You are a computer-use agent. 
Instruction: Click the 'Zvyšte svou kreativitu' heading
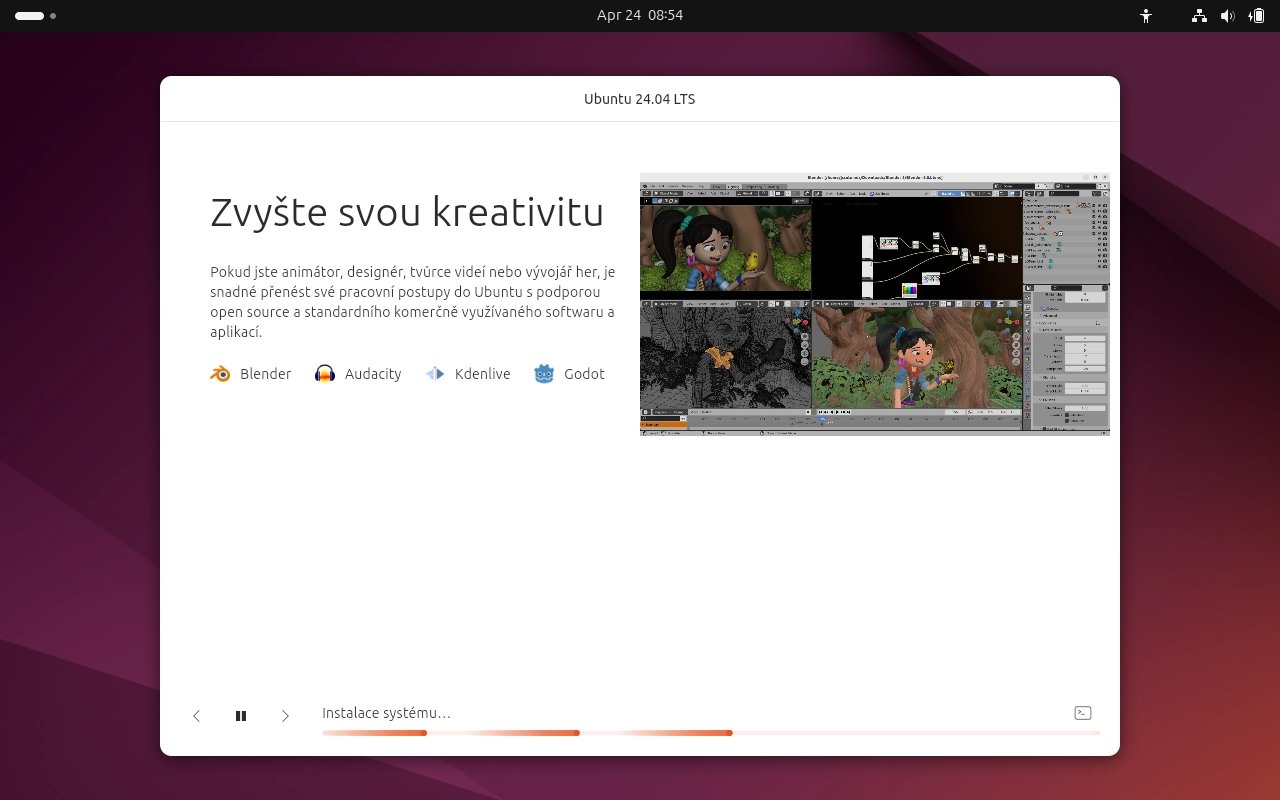click(407, 213)
